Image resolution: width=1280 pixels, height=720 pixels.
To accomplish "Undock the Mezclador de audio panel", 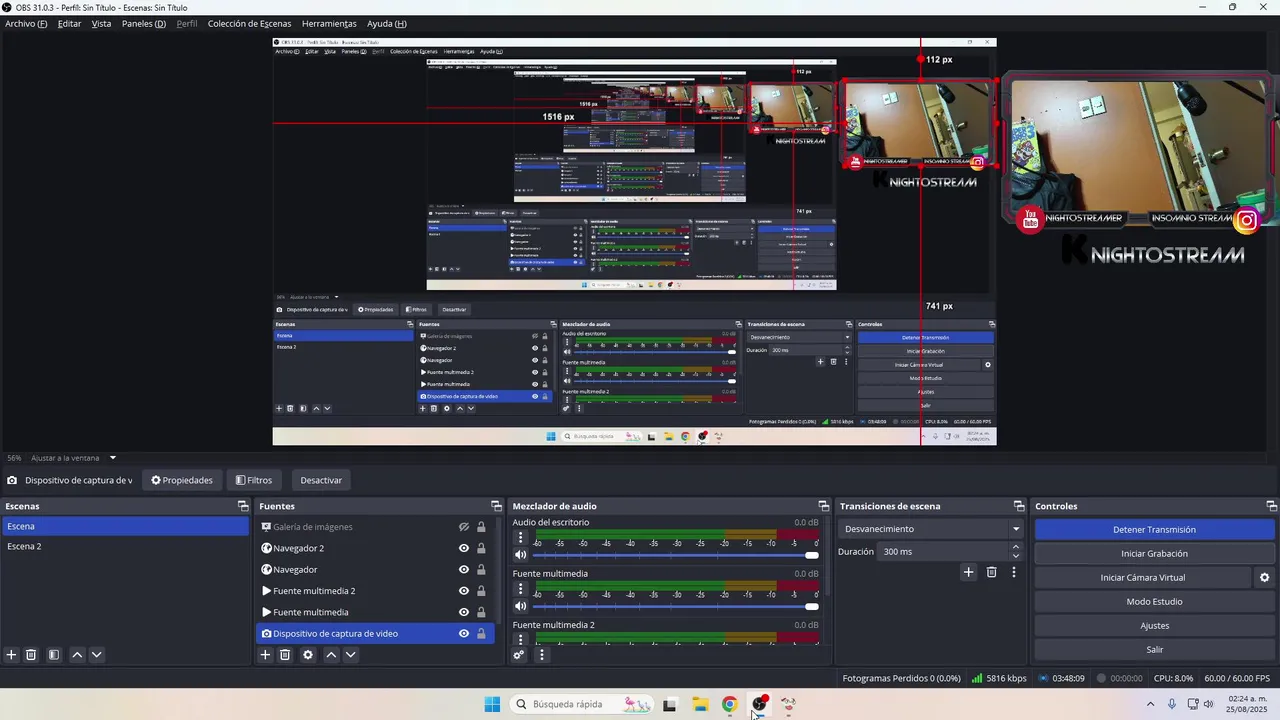I will (x=823, y=506).
